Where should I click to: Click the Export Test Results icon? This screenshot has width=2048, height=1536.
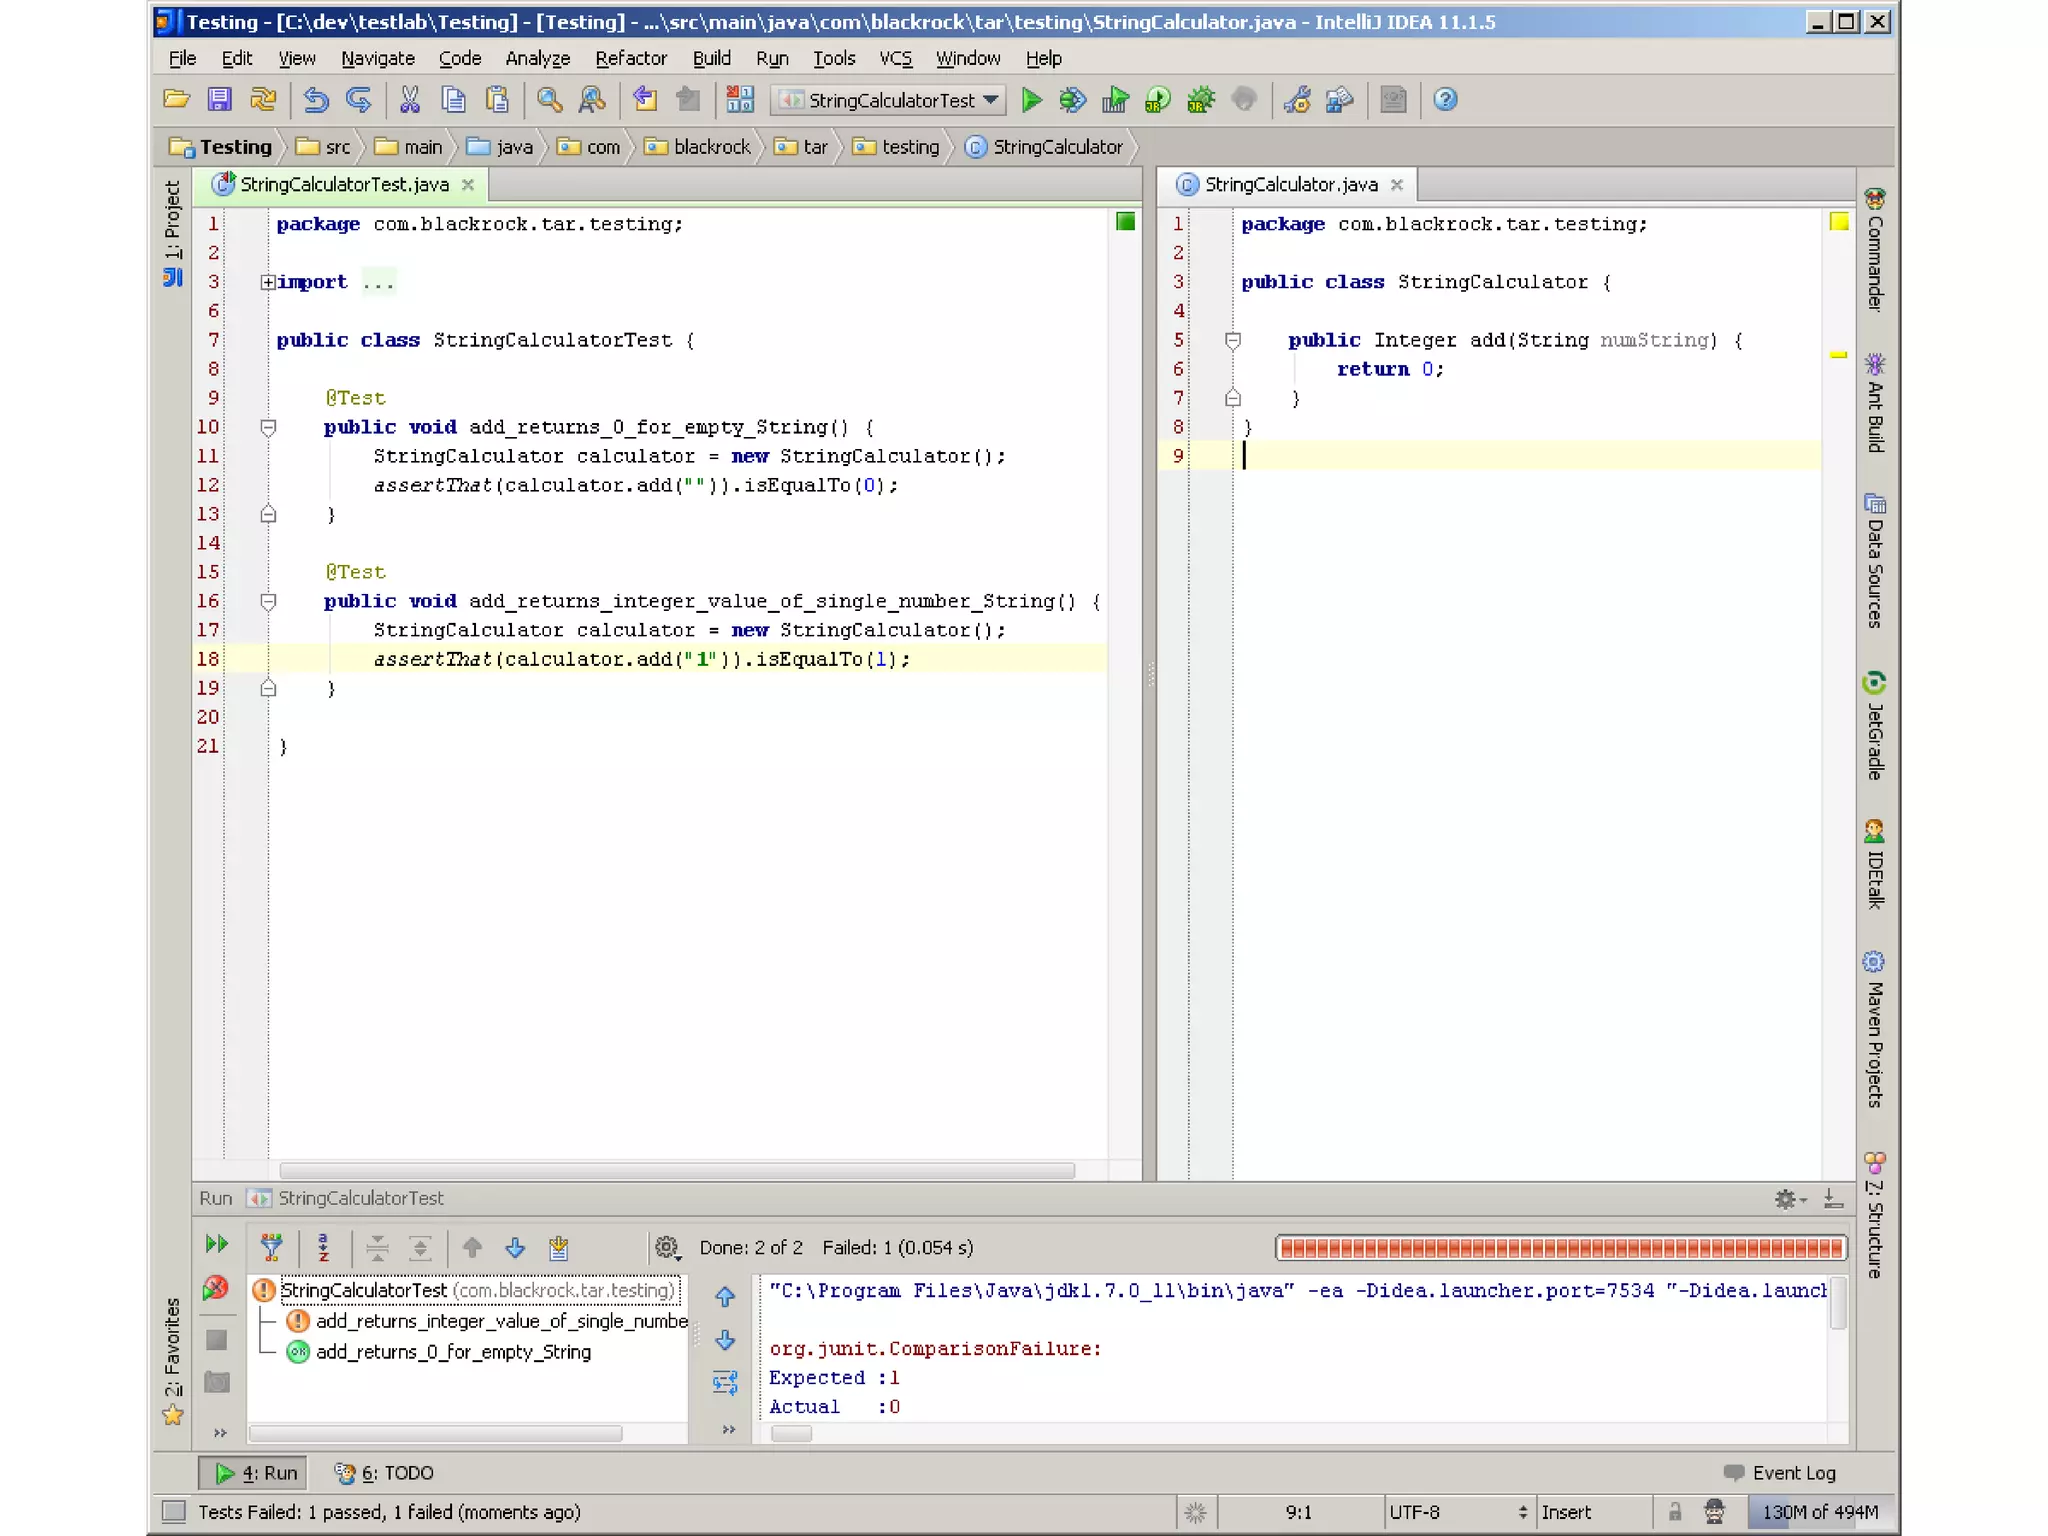(558, 1247)
